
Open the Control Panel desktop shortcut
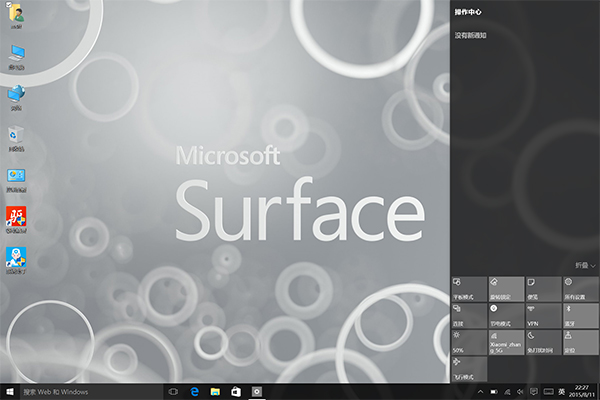click(x=16, y=180)
